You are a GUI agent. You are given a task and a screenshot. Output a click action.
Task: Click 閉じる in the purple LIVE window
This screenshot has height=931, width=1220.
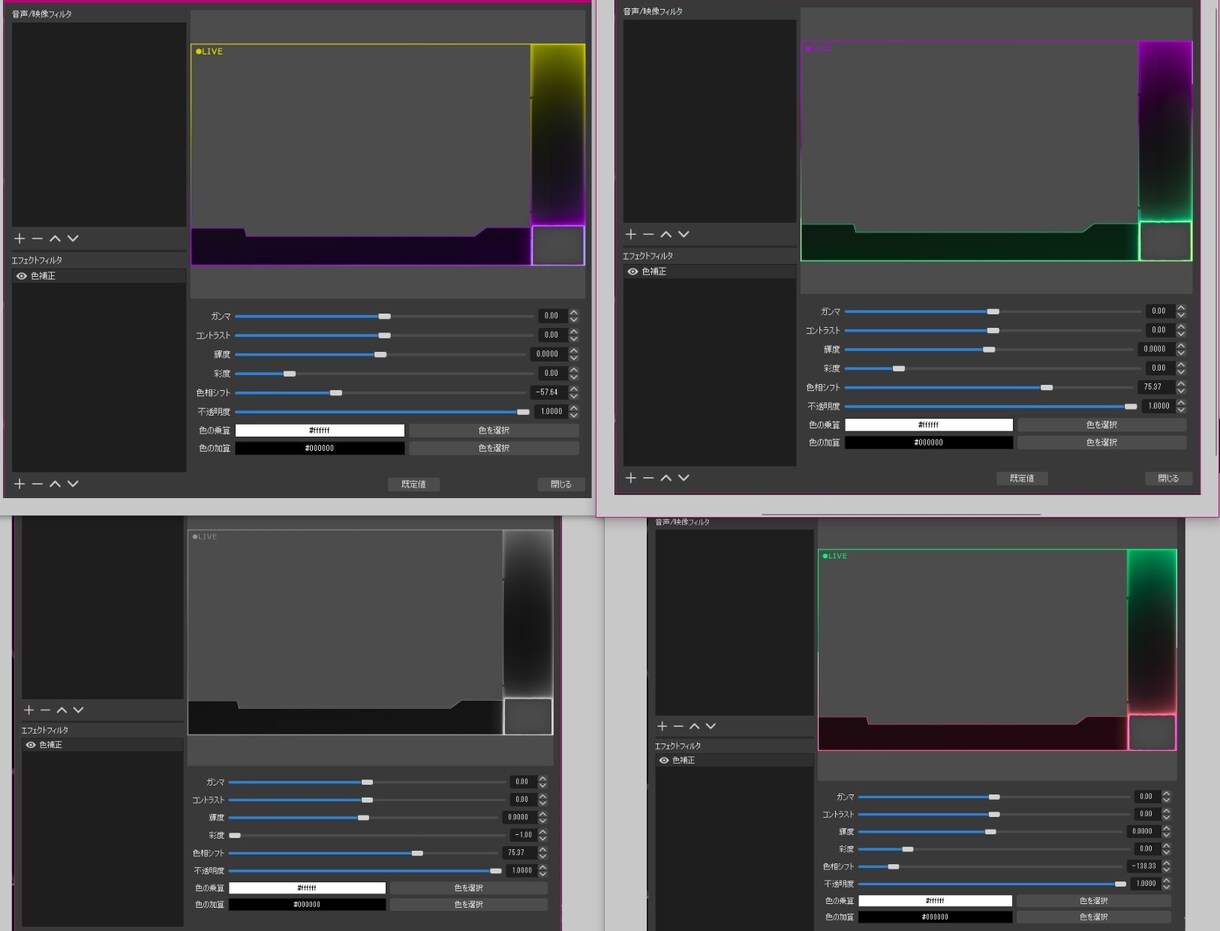(x=1168, y=478)
